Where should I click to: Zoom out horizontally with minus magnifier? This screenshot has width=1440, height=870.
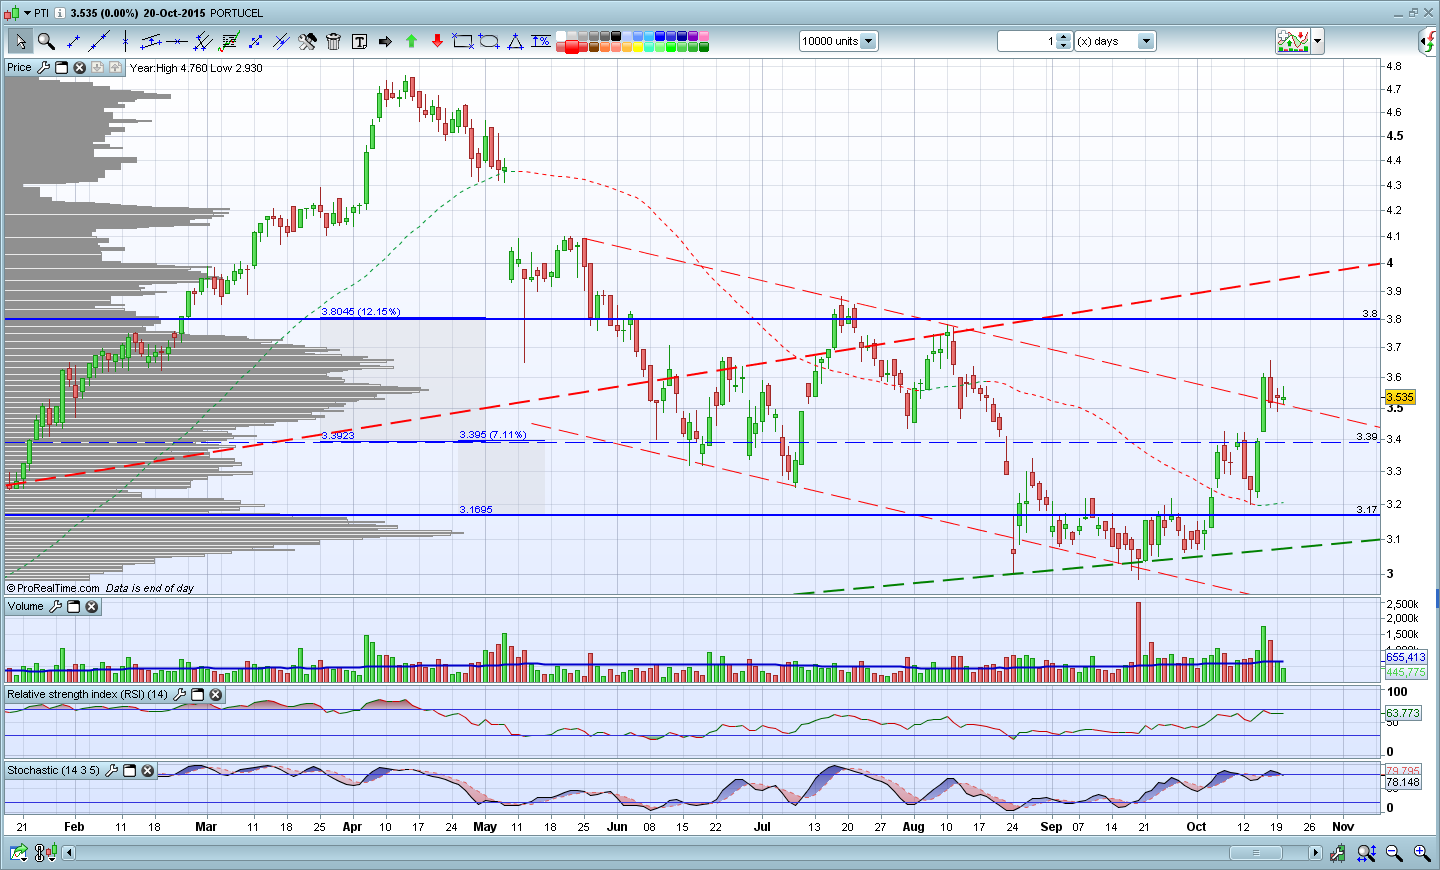coord(1394,853)
